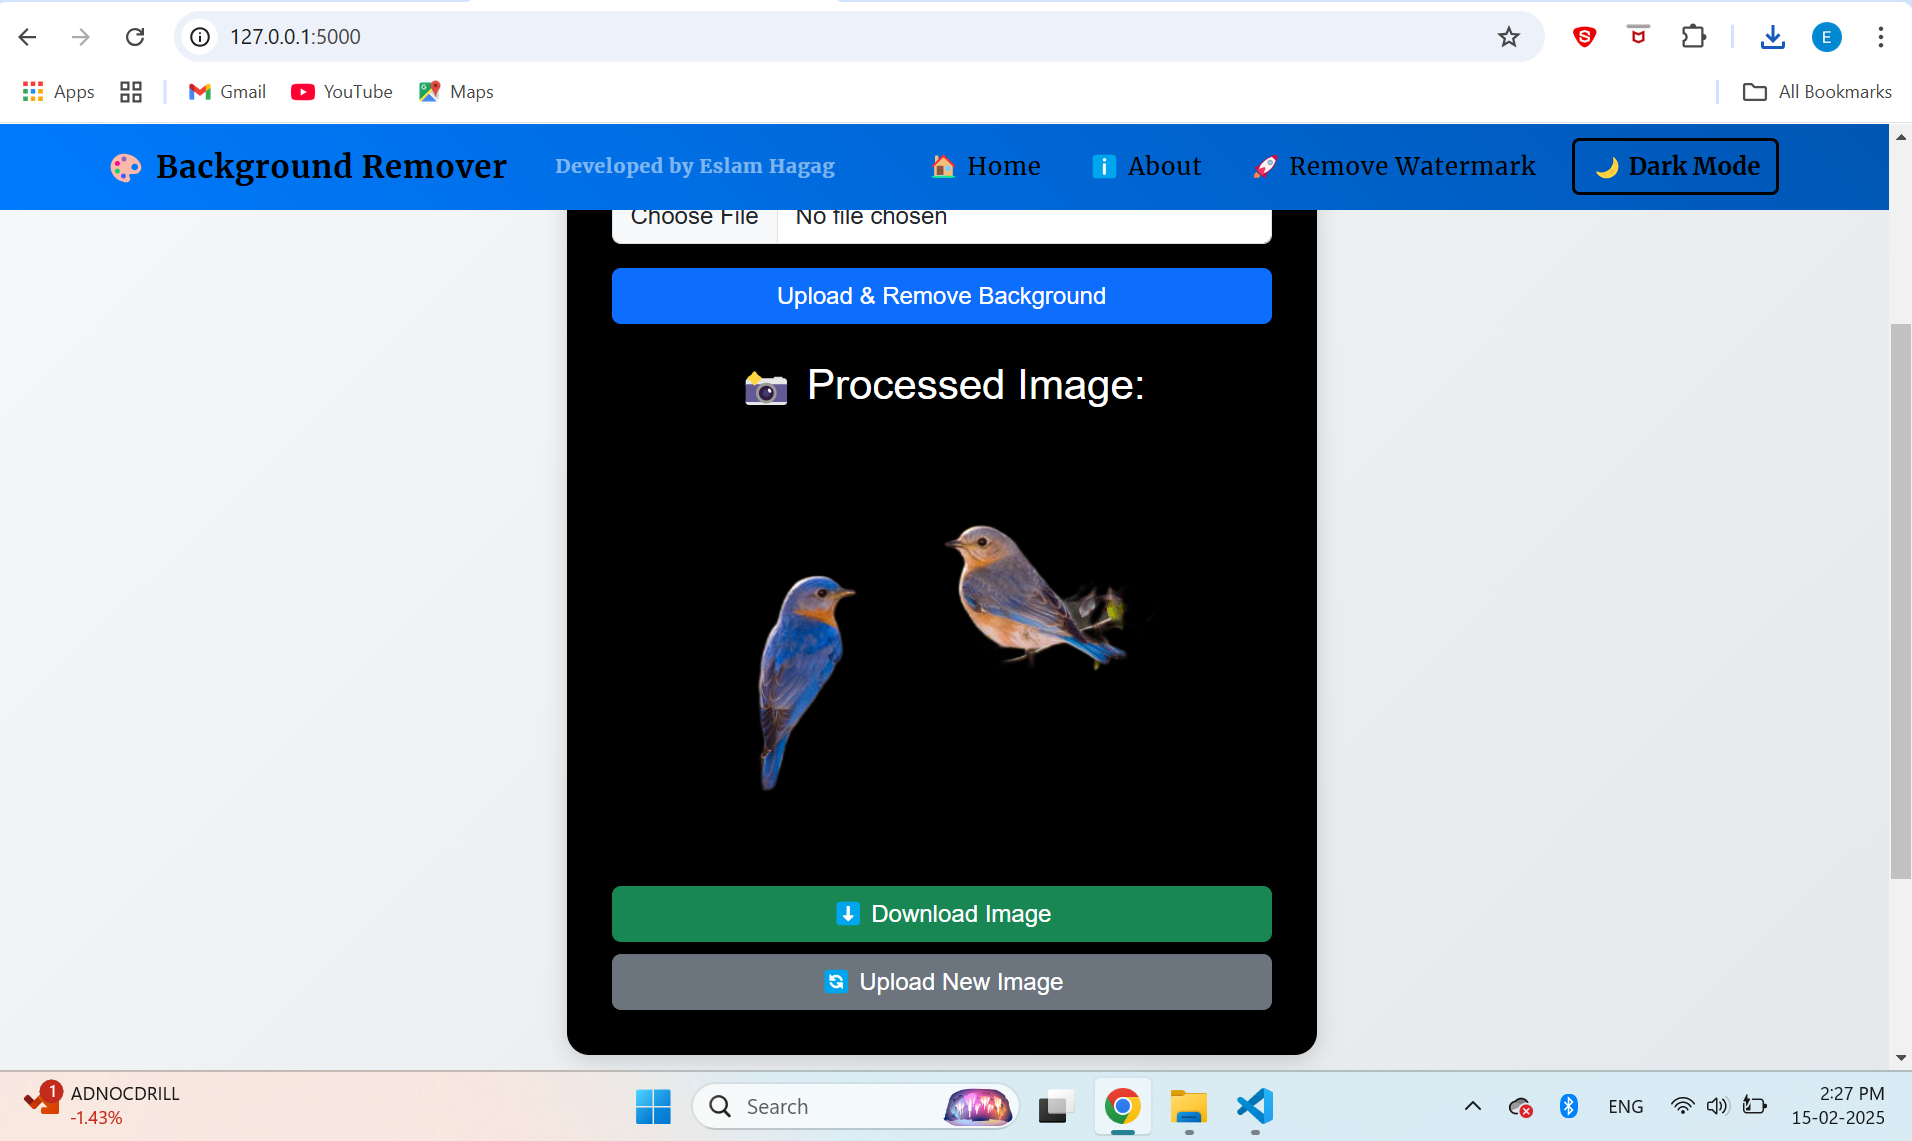Viewport: 1912px width, 1141px height.
Task: Open All Bookmarks folder
Action: [x=1817, y=92]
